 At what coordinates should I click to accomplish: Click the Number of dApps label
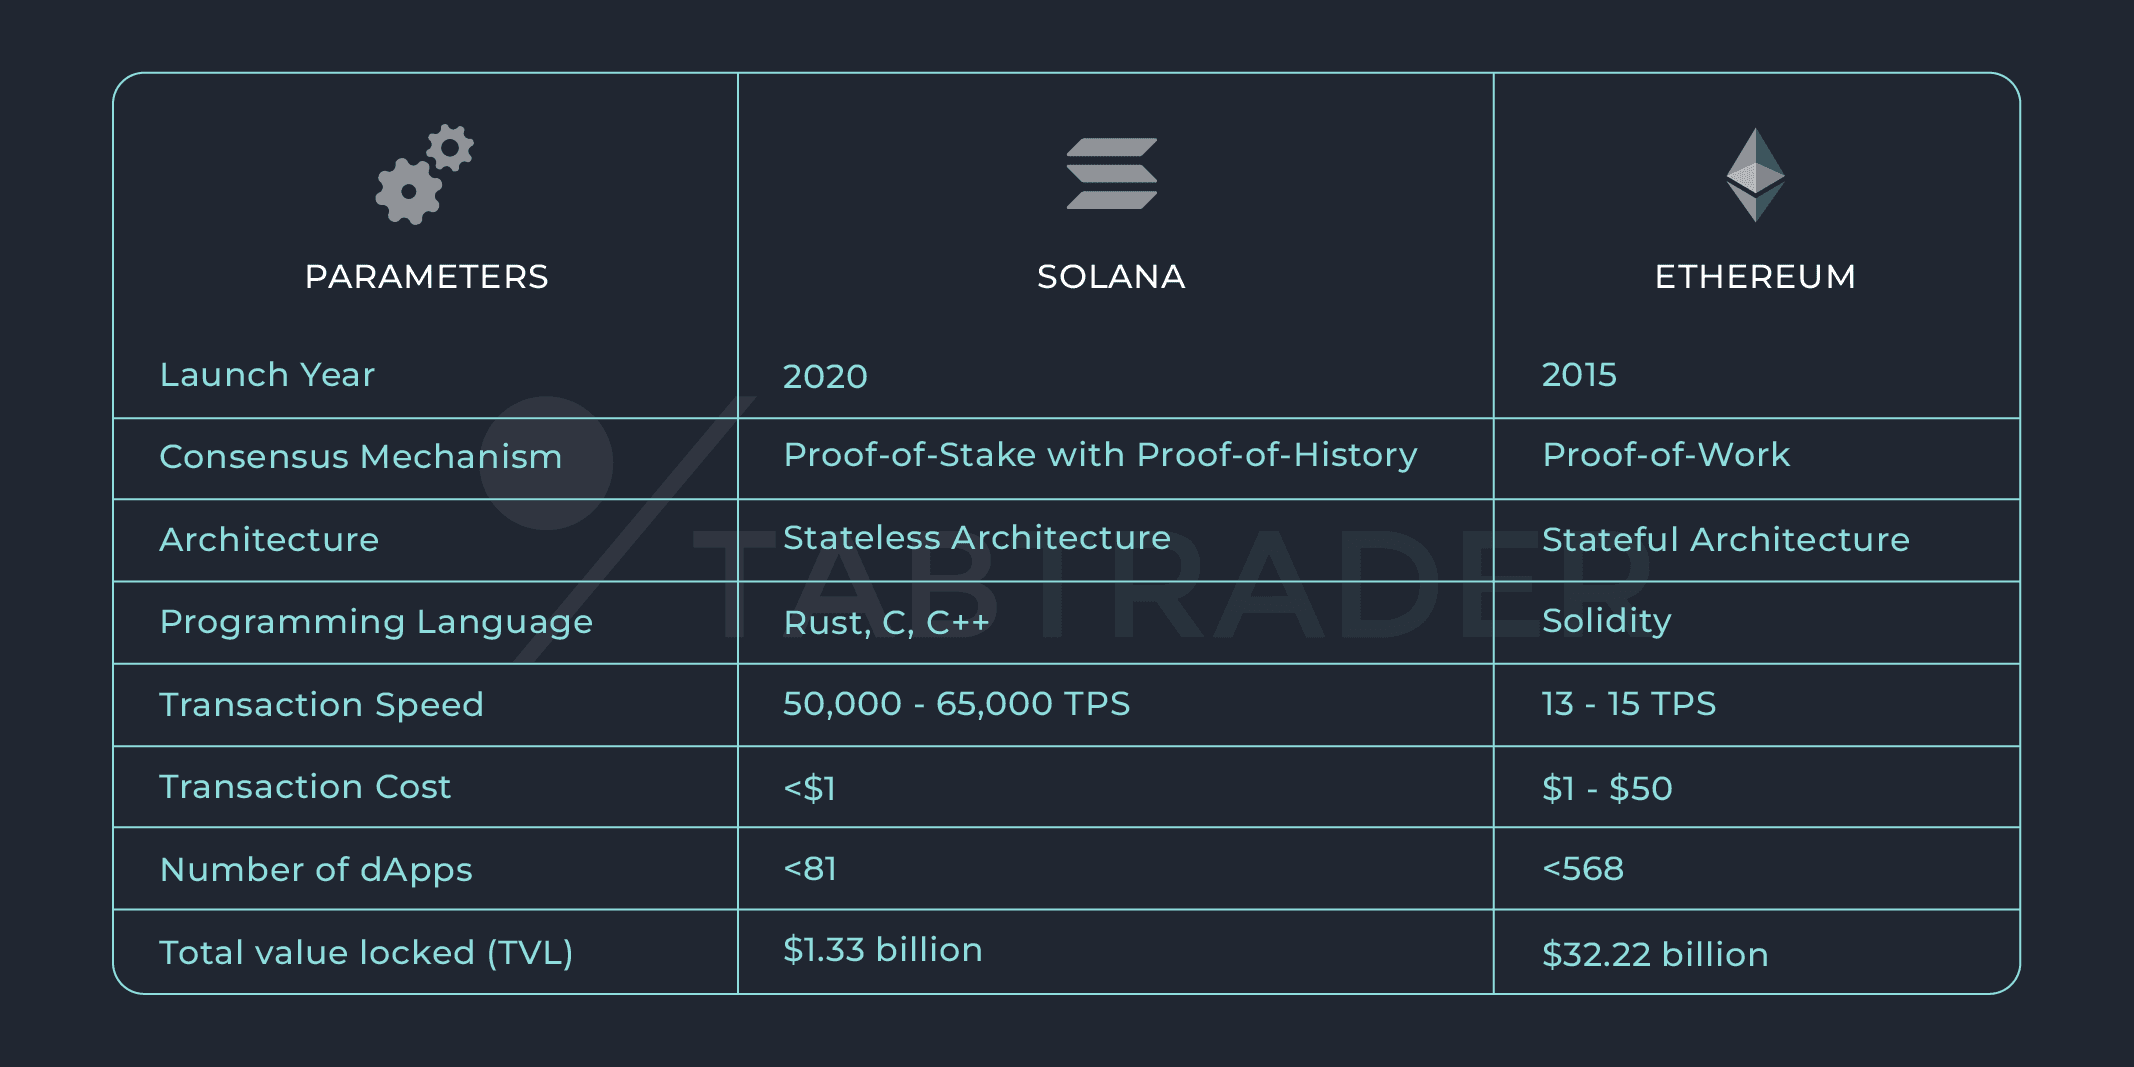pos(316,870)
